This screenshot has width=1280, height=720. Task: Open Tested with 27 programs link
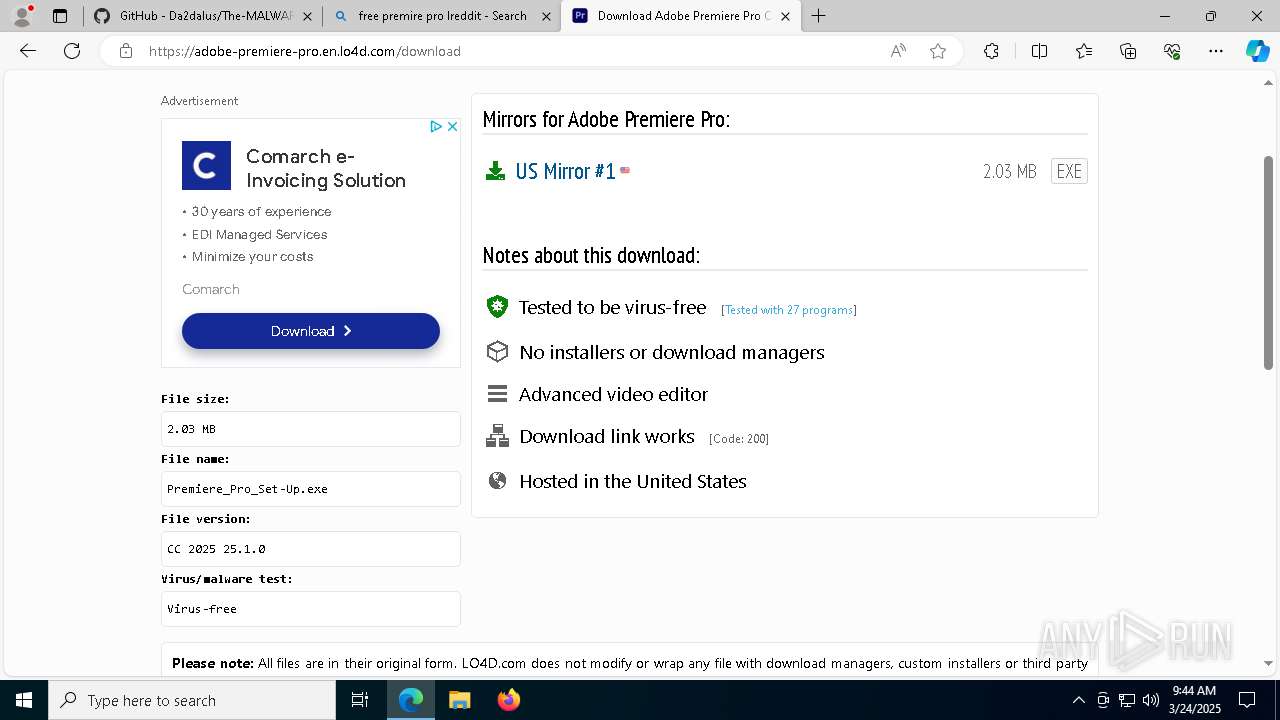tap(789, 310)
